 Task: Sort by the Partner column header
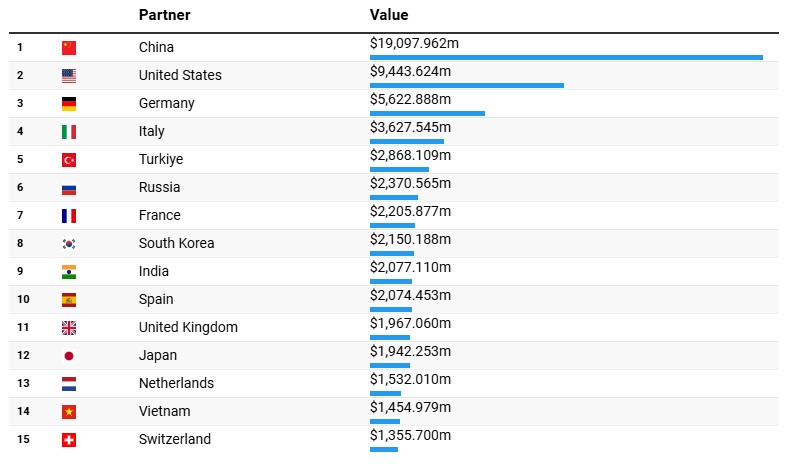164,15
